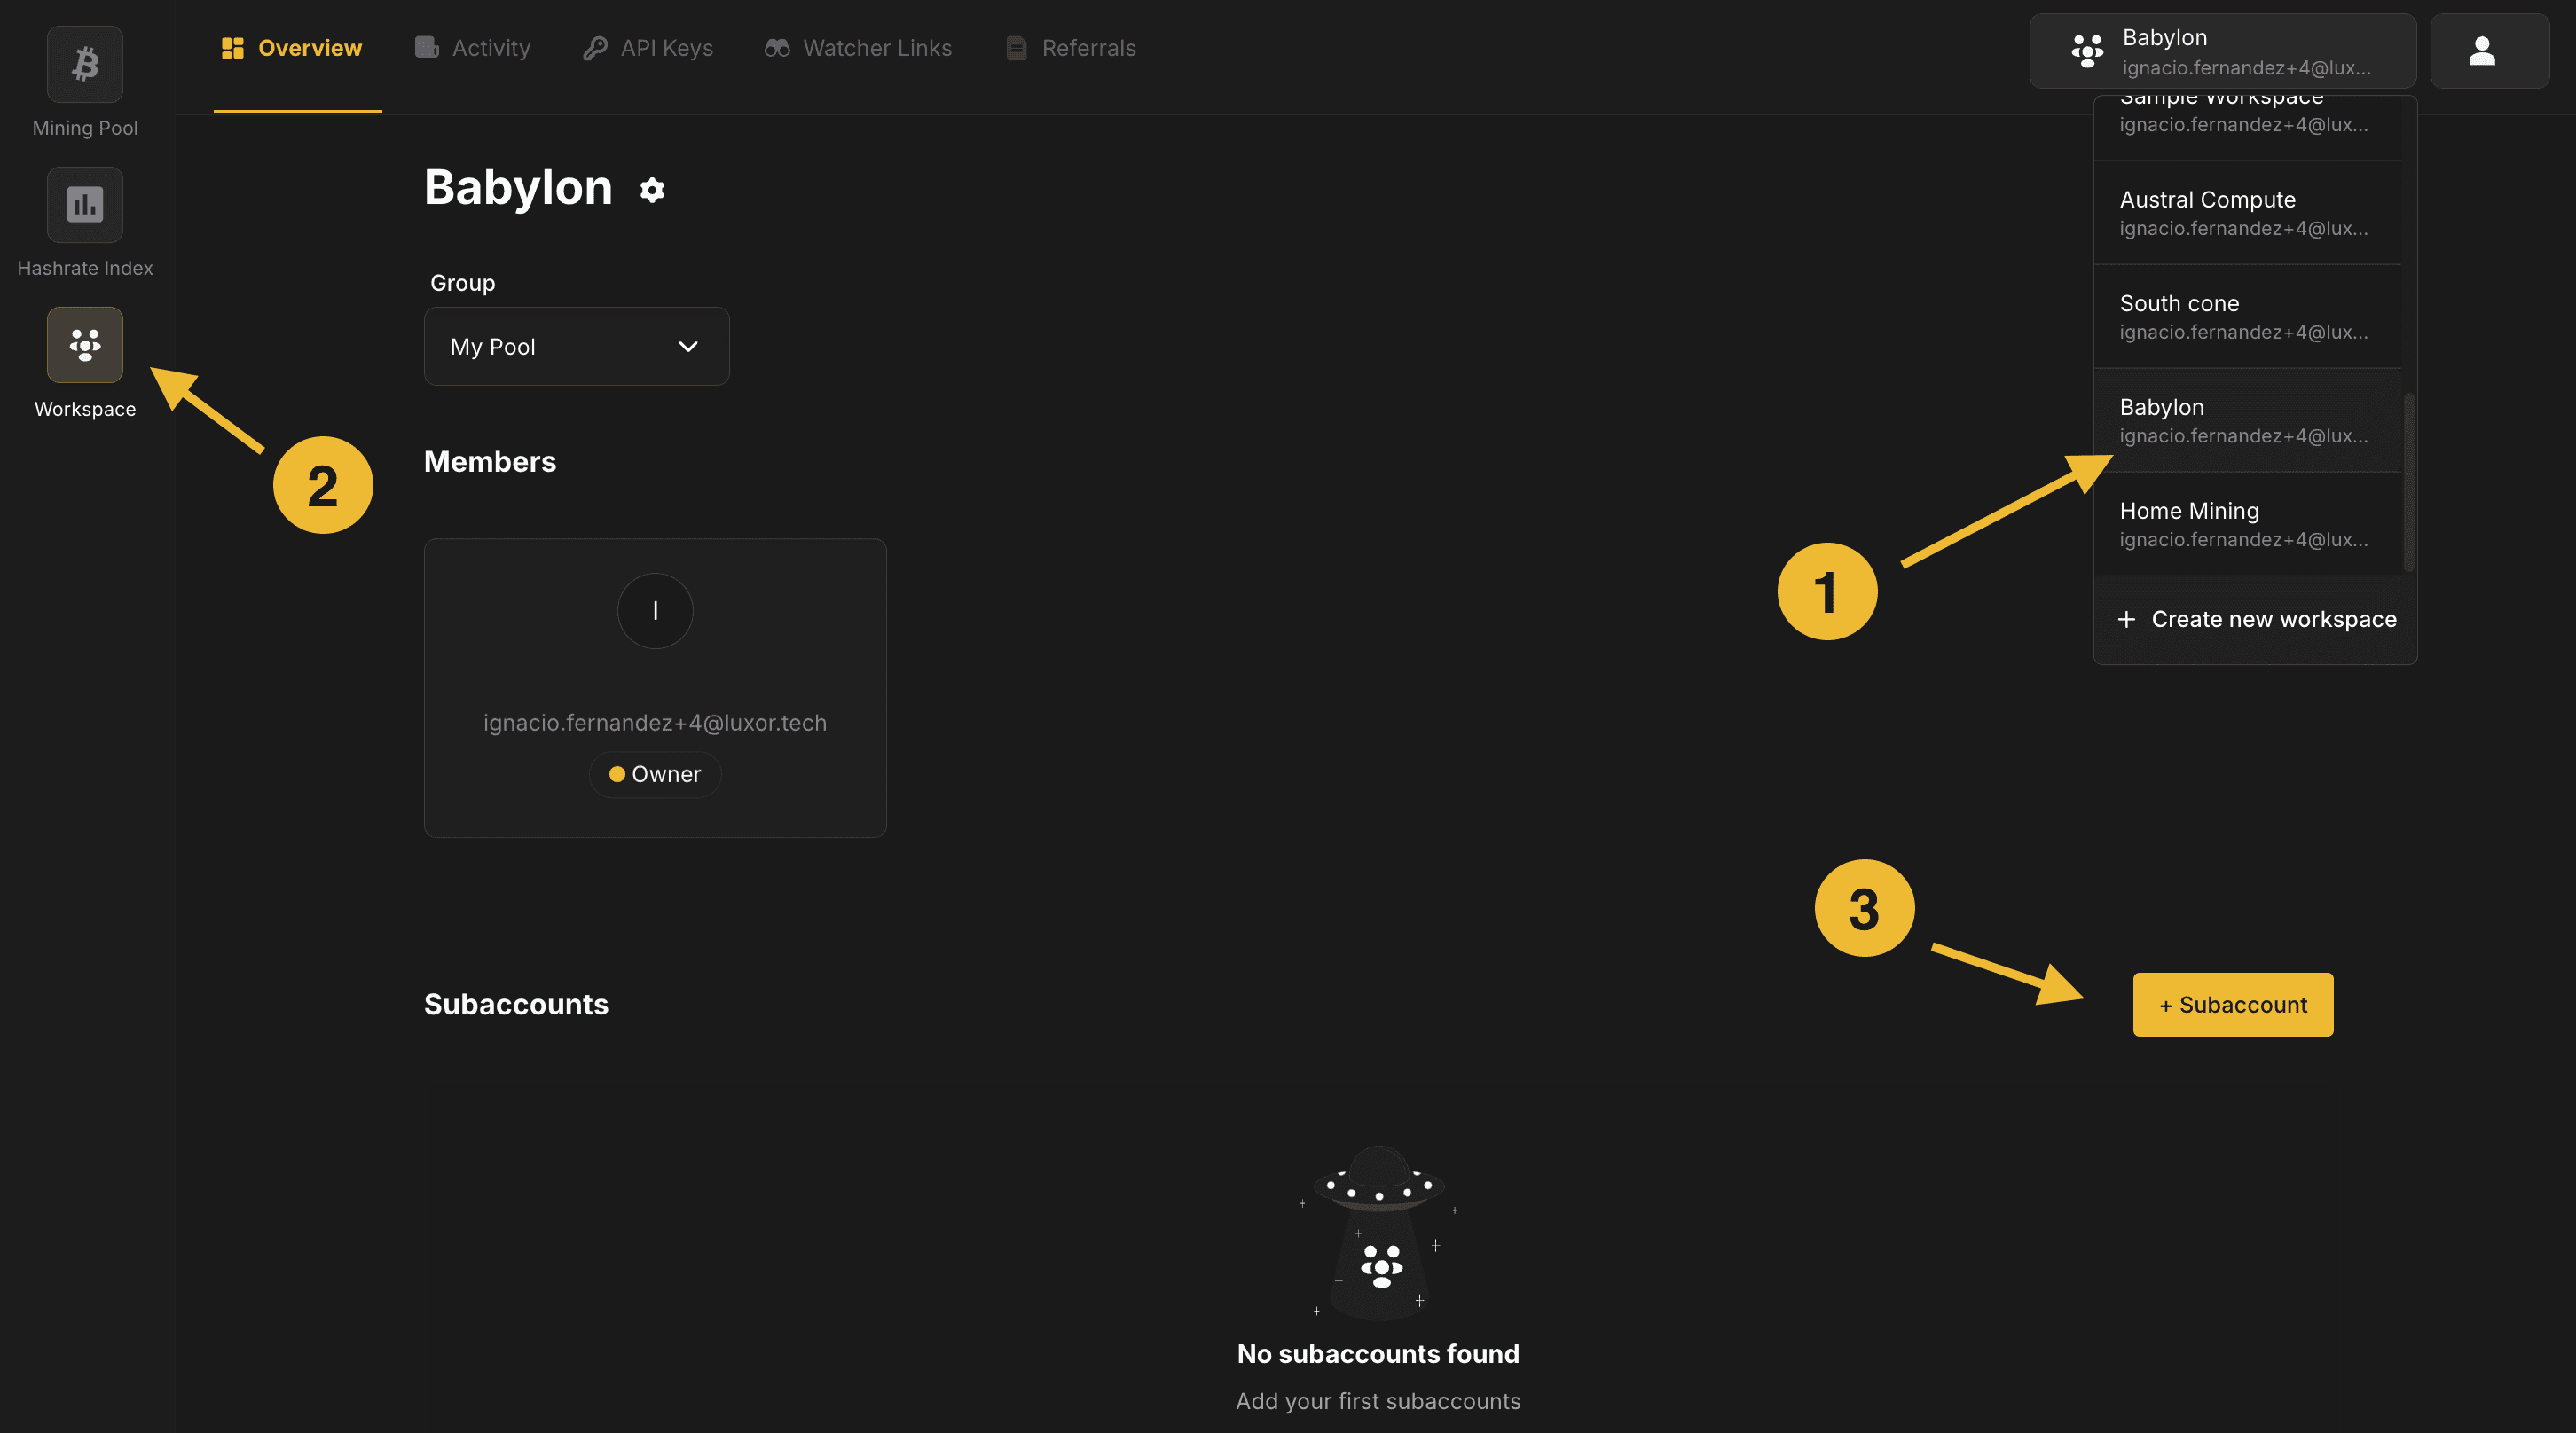Open Babylon workspace settings gear

click(652, 190)
